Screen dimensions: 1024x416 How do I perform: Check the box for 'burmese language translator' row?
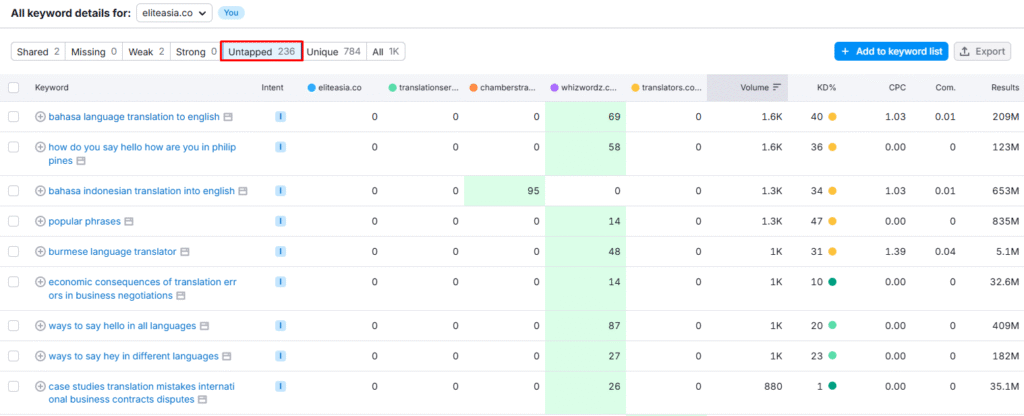(x=14, y=252)
